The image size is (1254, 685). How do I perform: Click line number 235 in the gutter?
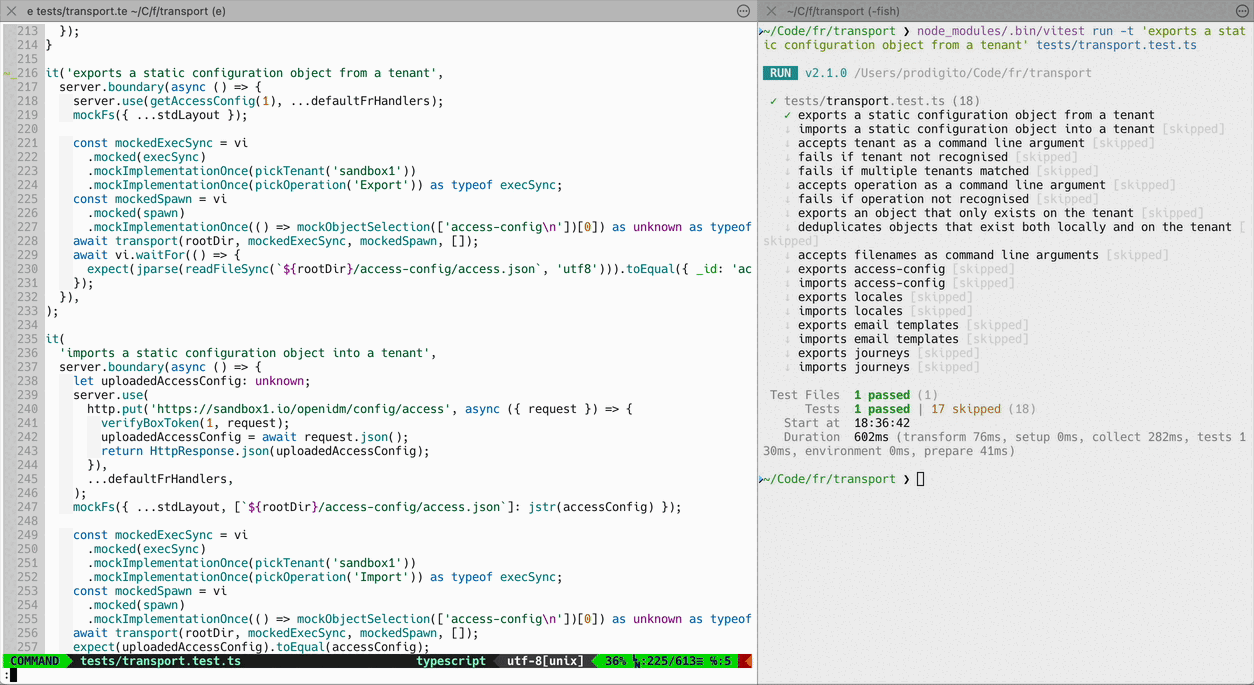pos(27,339)
